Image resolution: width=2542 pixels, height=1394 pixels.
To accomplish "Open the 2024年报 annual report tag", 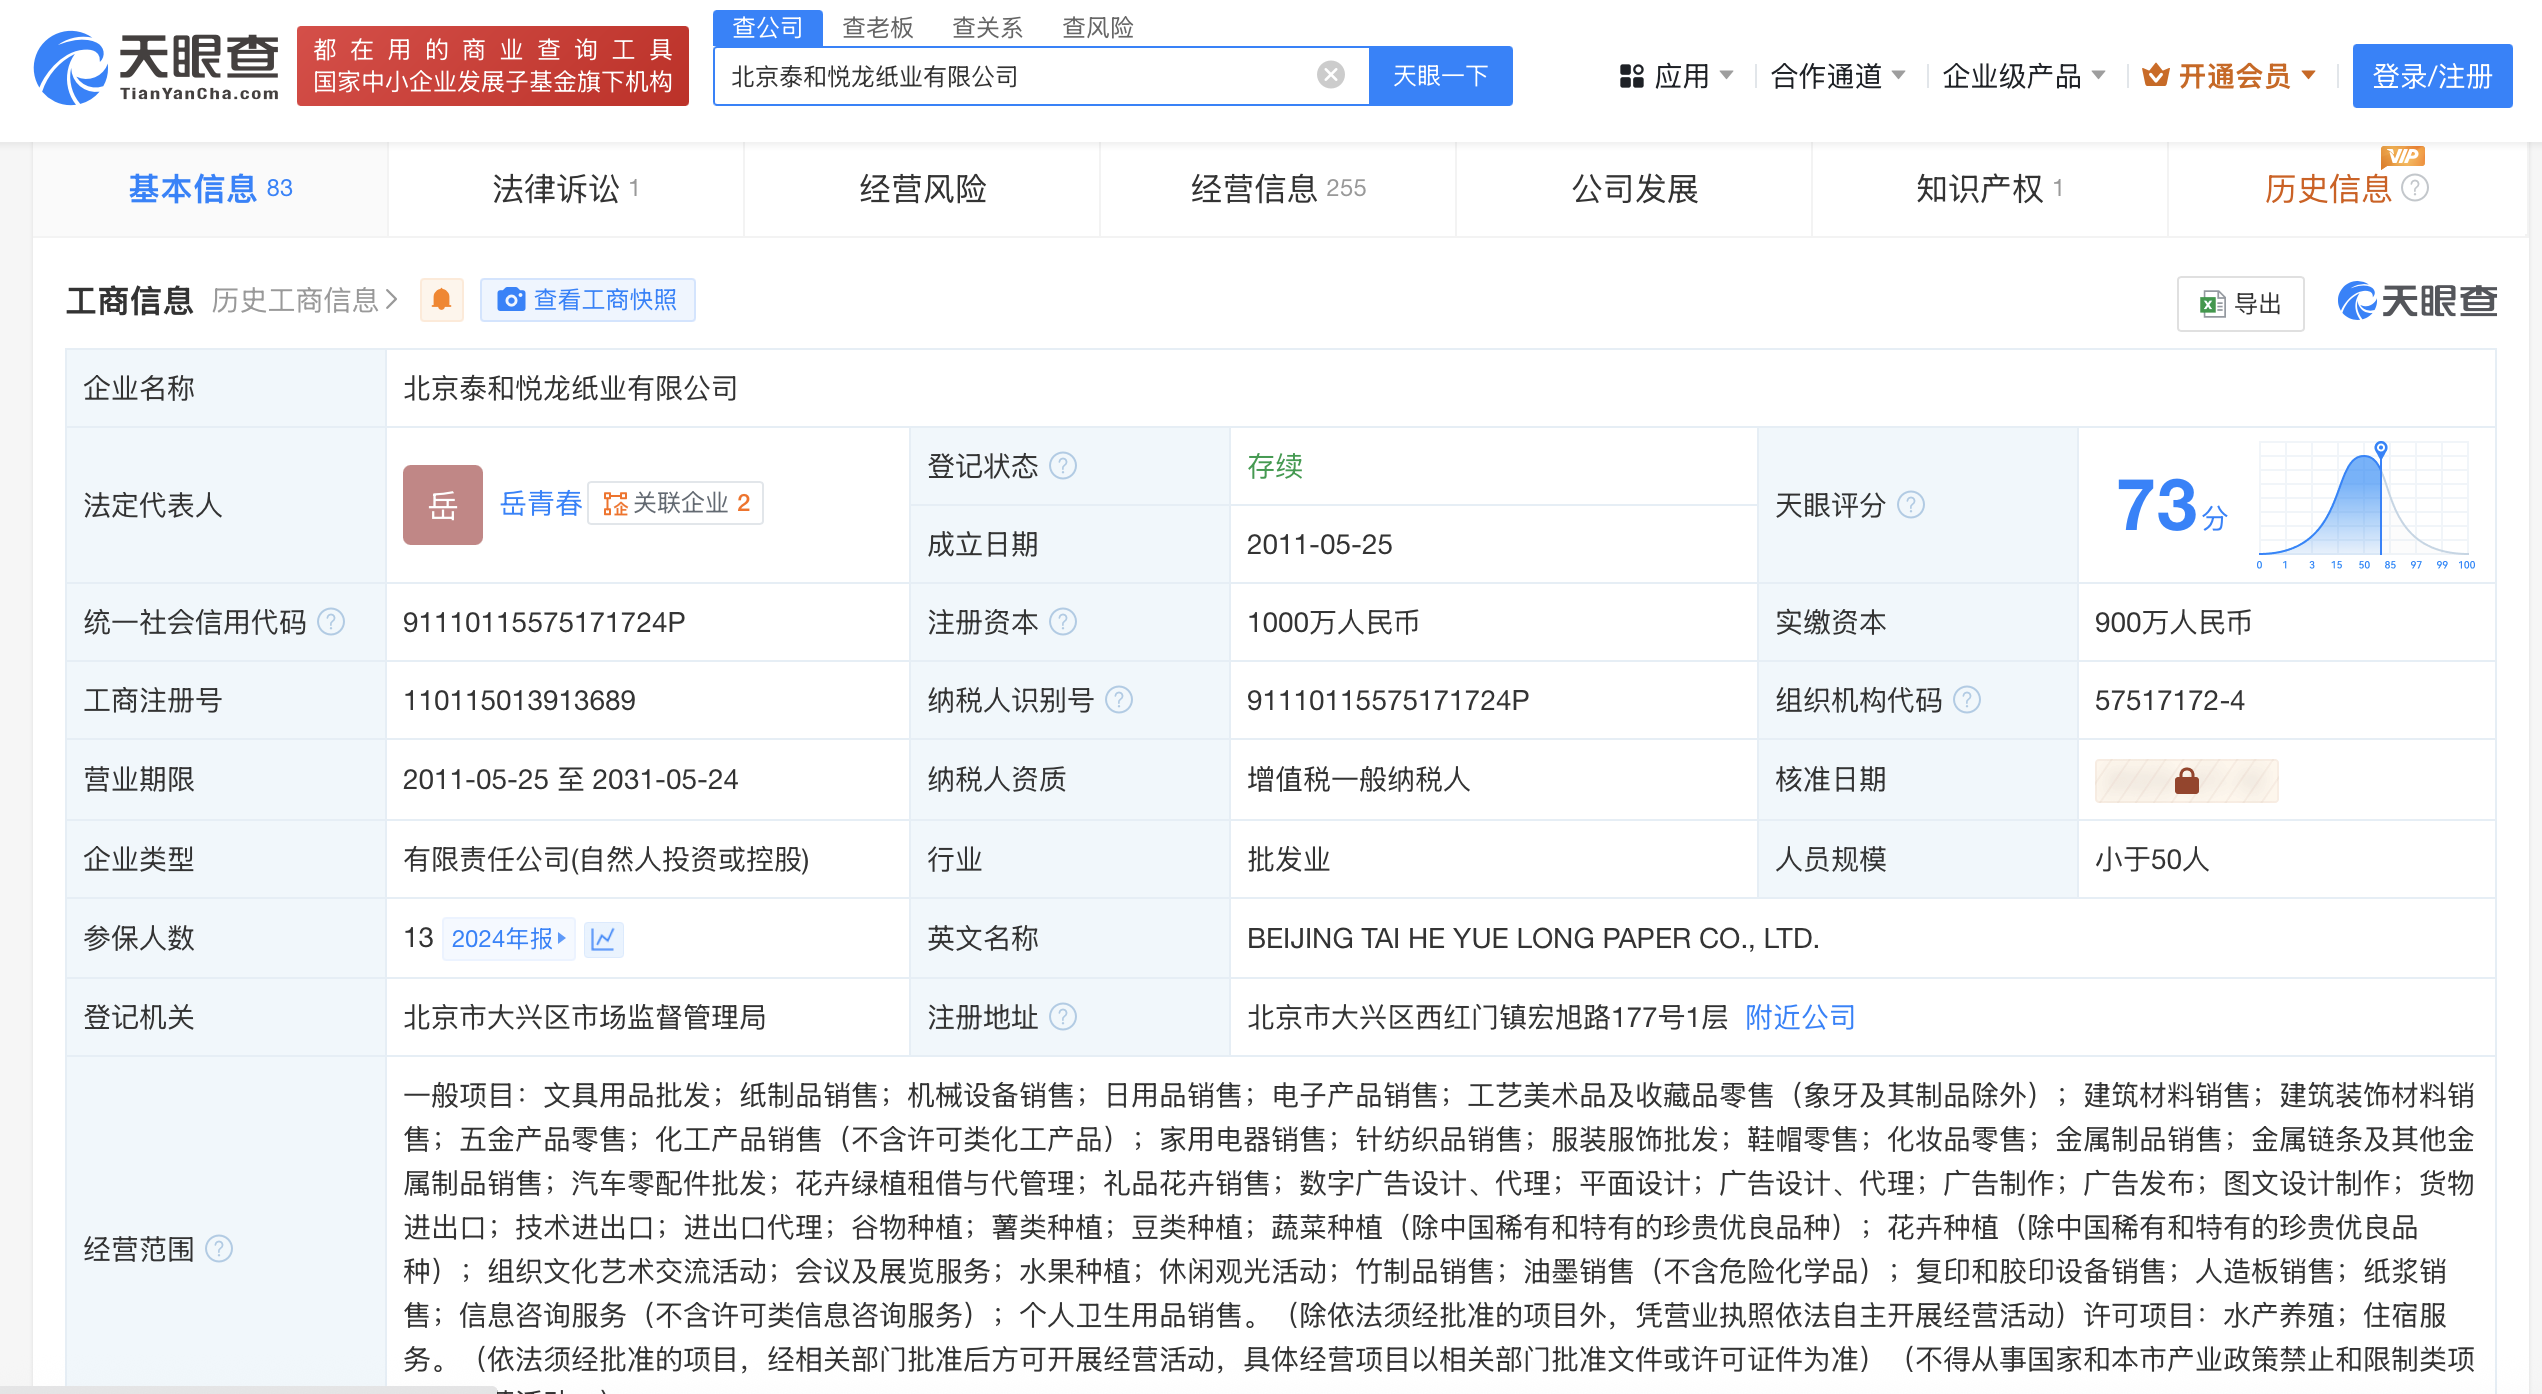I will [508, 939].
